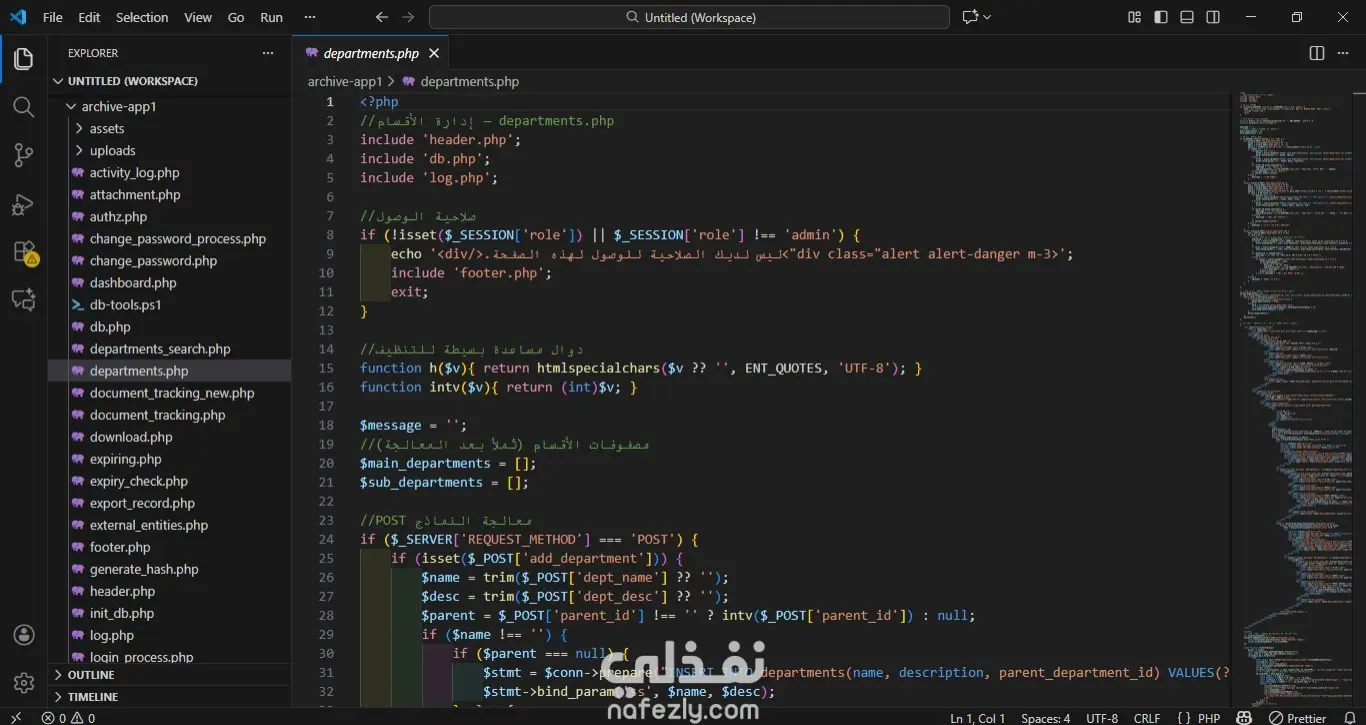Click the errors and warnings status indicator
1366x725 pixels.
click(69, 717)
